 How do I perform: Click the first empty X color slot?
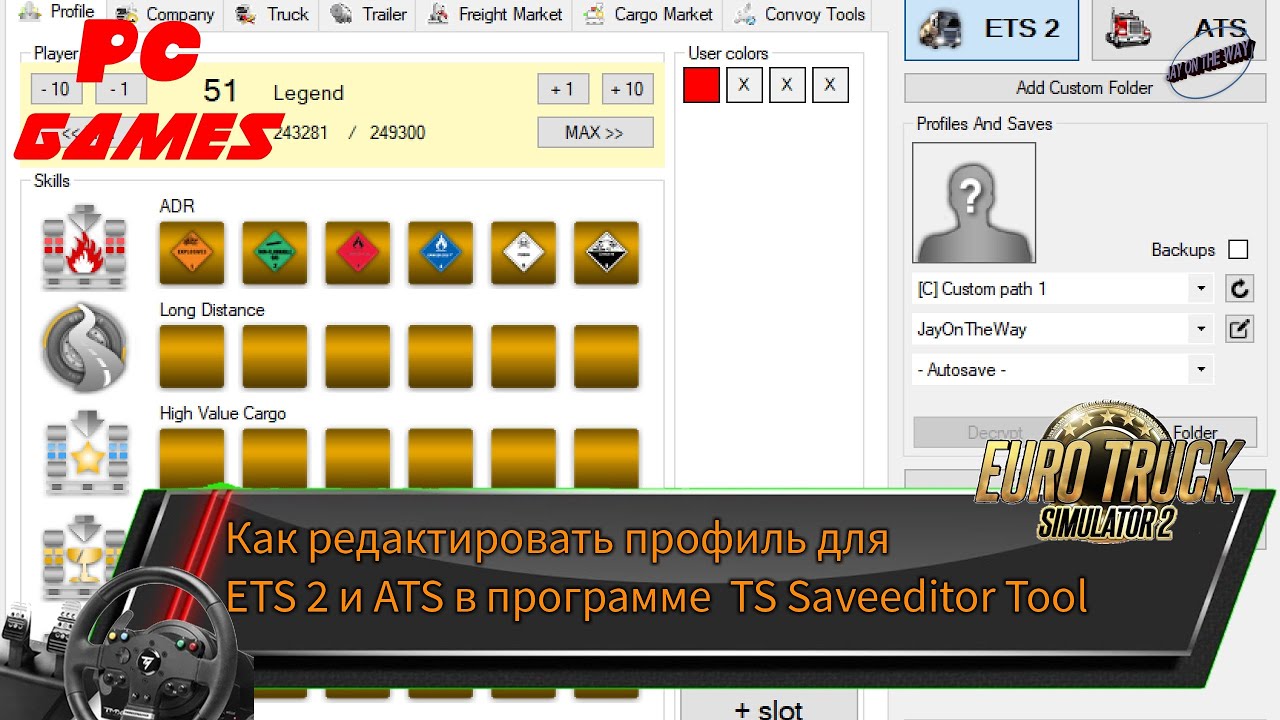tap(744, 86)
